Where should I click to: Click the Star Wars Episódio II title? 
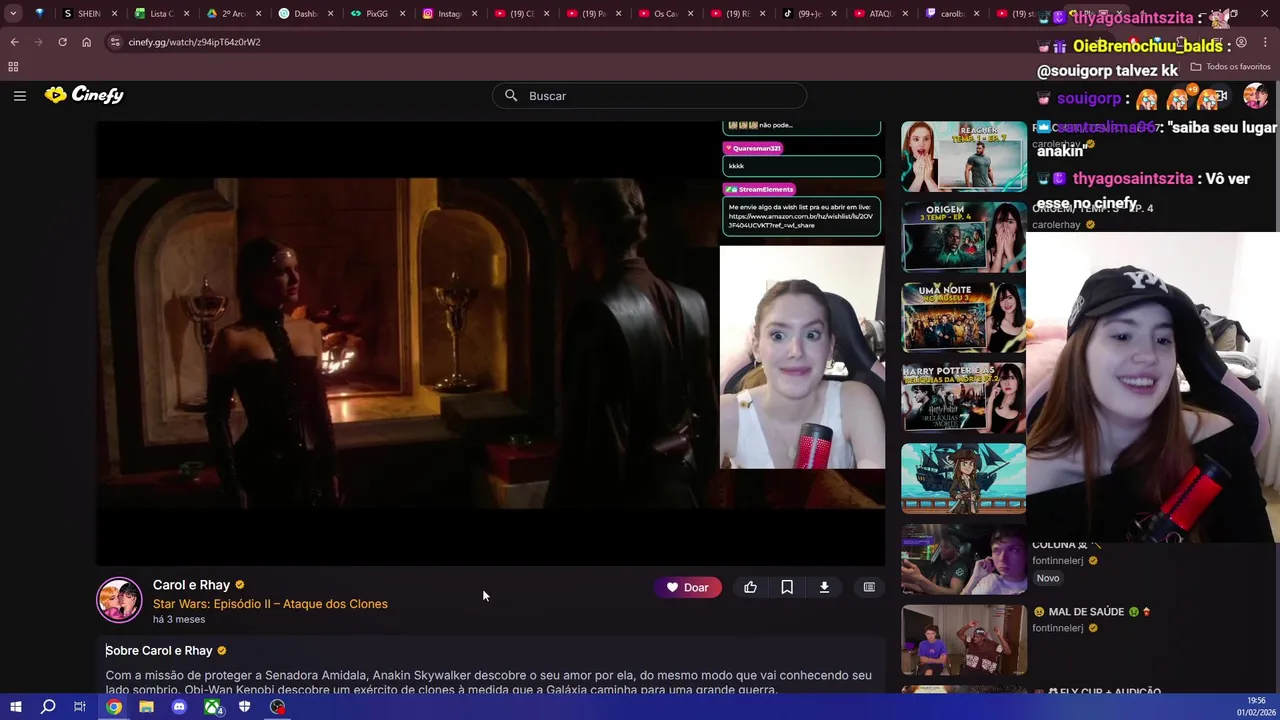(270, 604)
